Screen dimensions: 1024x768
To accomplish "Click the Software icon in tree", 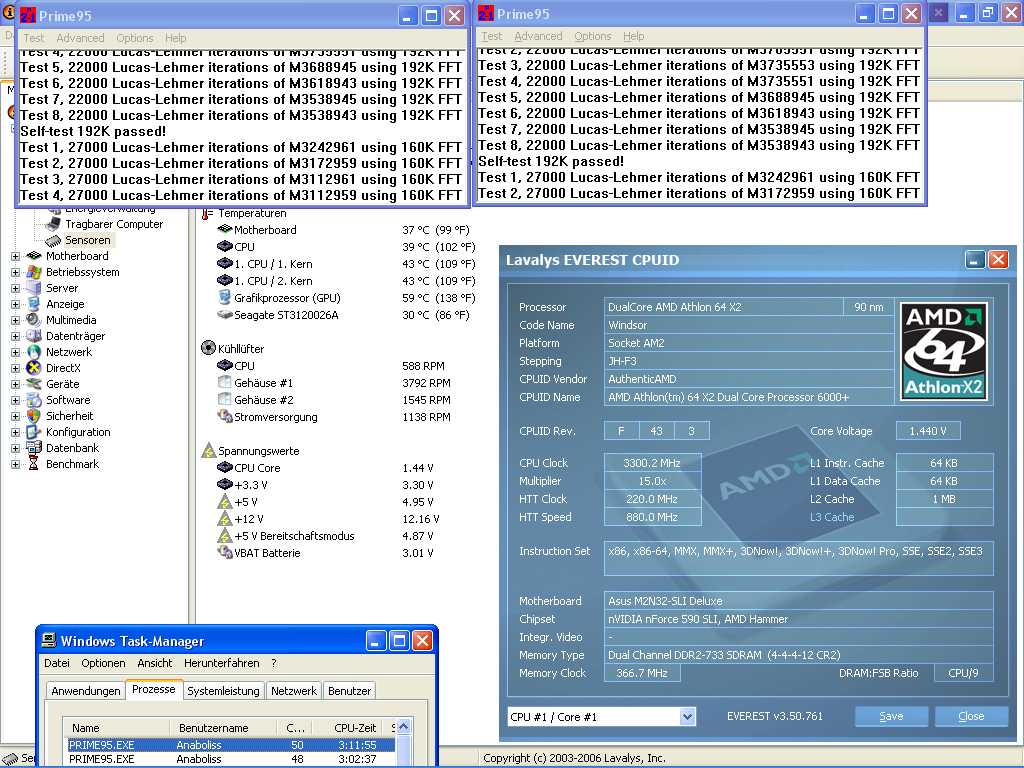I will [x=34, y=400].
